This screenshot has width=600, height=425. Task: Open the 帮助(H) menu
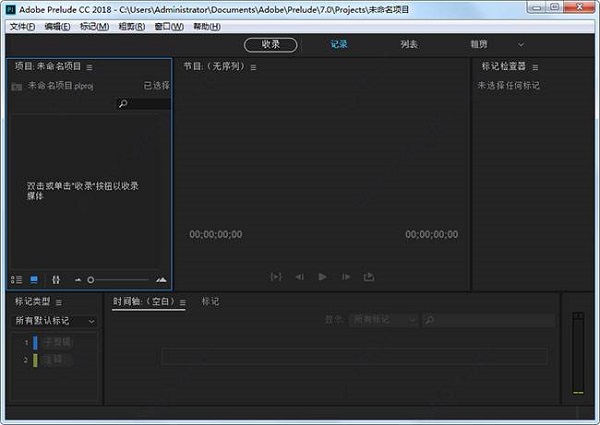(207, 26)
